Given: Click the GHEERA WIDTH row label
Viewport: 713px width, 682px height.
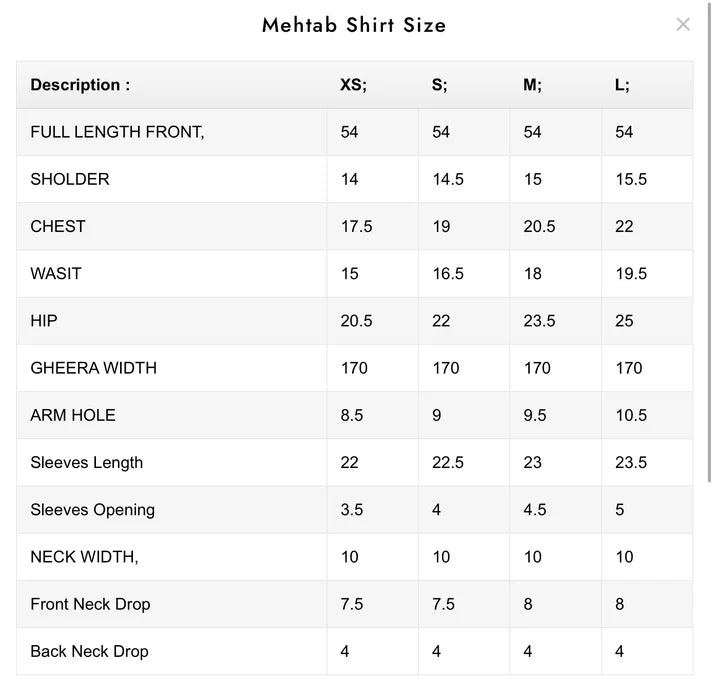Looking at the screenshot, I should click(93, 368).
